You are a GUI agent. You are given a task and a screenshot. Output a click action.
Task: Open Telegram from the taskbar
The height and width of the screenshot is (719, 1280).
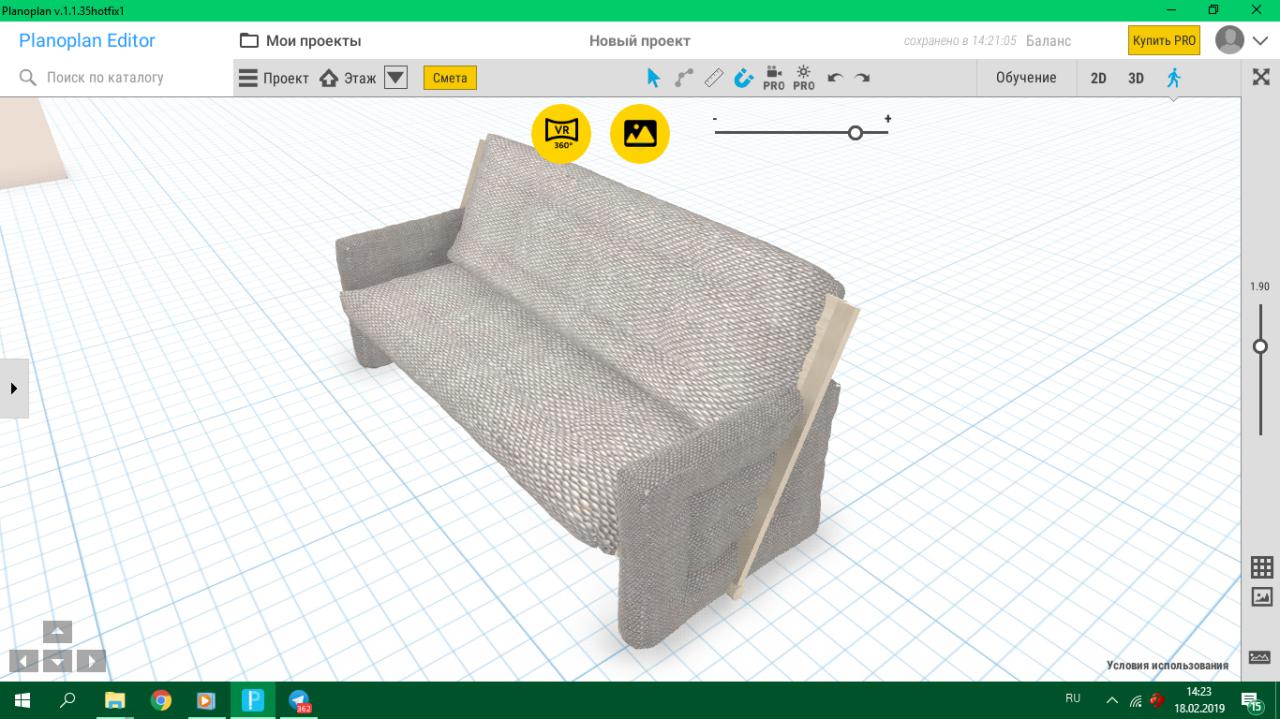click(x=299, y=701)
